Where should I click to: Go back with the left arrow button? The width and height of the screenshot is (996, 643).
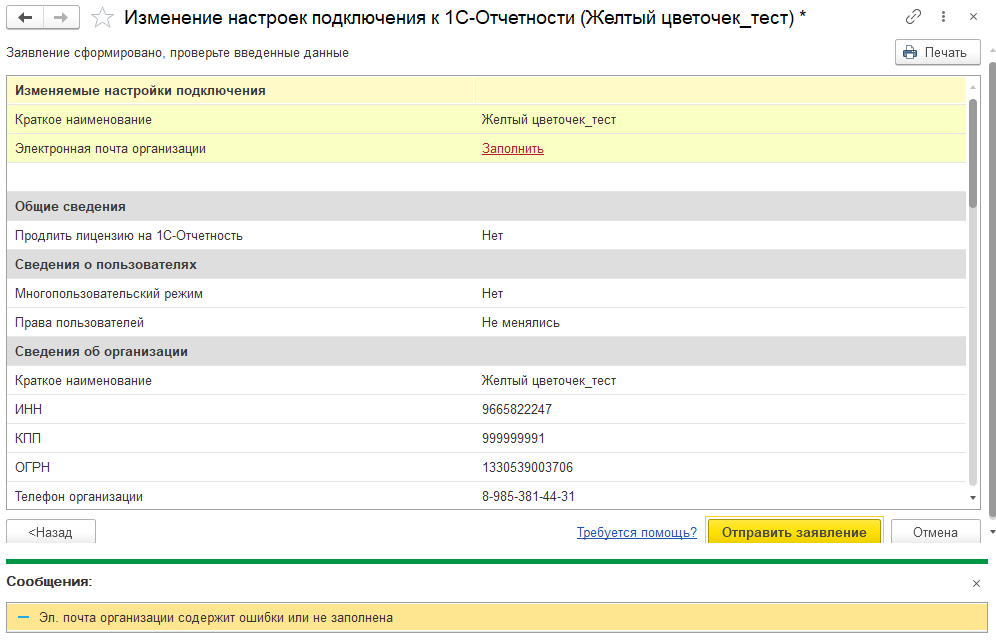pos(25,18)
